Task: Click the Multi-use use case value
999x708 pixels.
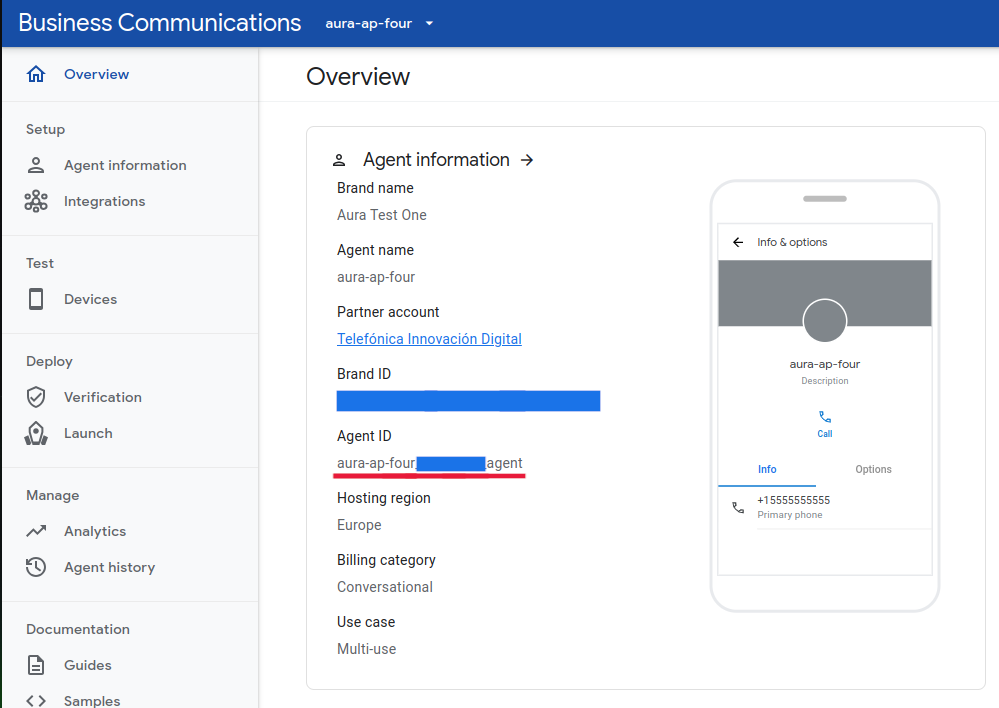Action: tap(366, 649)
